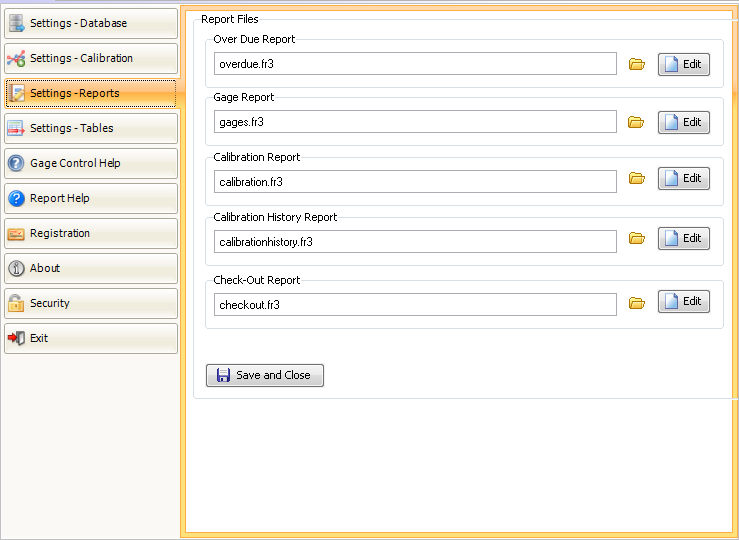The width and height of the screenshot is (739, 540).
Task: Edit the Gage Report template
Action: (x=683, y=123)
